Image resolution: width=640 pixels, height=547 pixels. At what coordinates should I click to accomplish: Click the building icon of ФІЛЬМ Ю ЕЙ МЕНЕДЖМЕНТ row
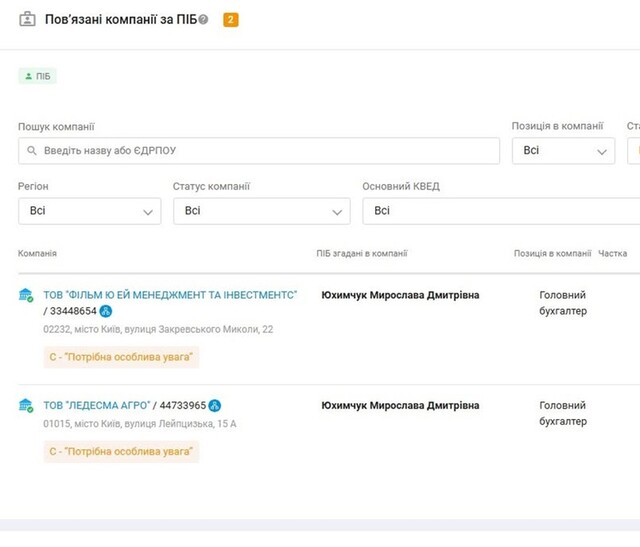pos(26,295)
